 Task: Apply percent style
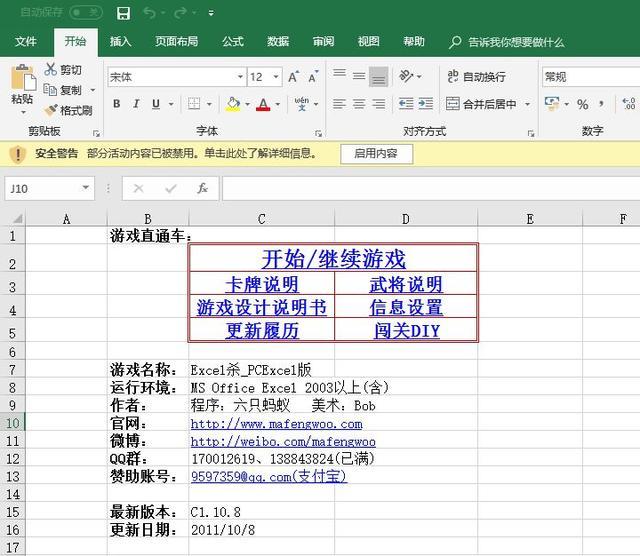[582, 105]
